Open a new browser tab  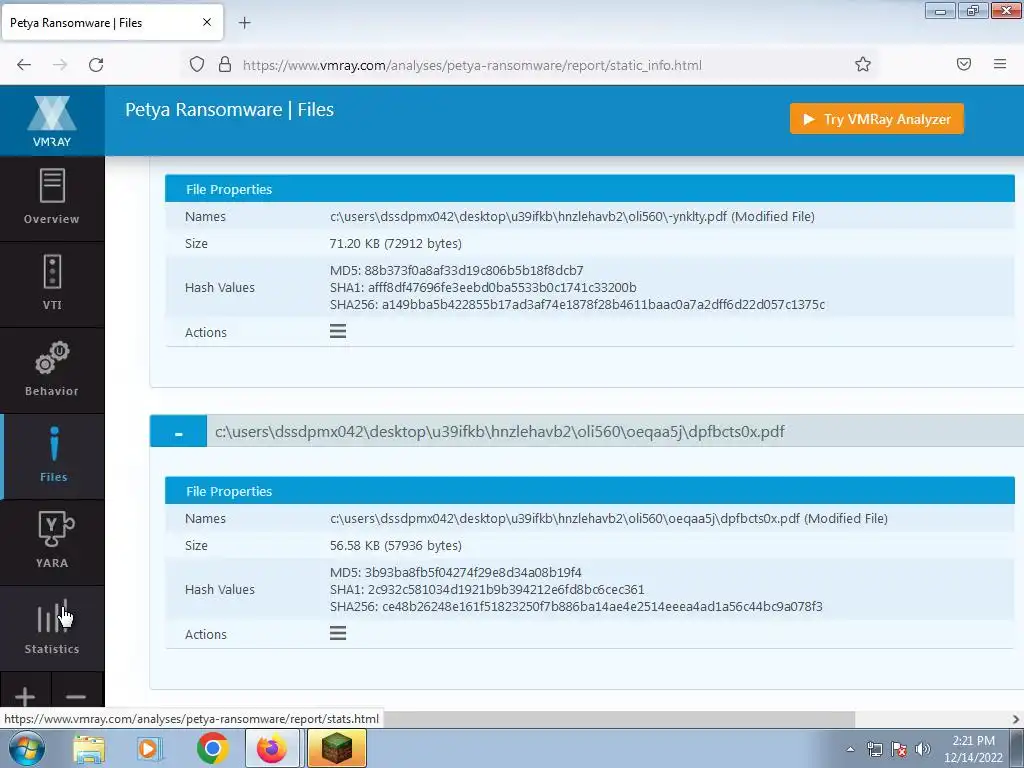tap(244, 23)
